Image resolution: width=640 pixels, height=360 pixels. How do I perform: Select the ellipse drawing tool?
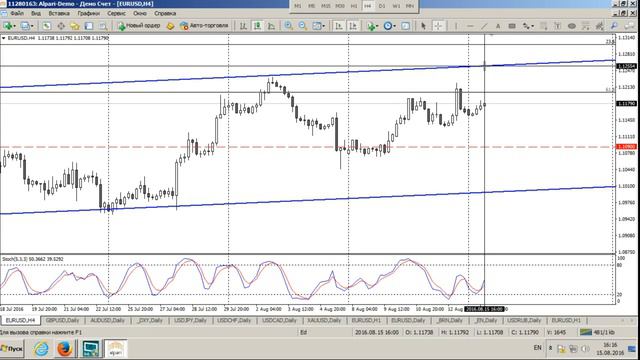(x=572, y=26)
